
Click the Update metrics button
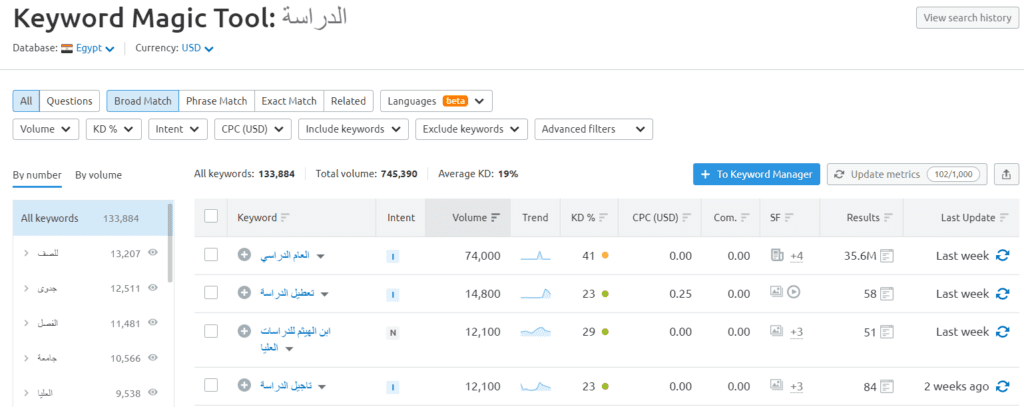point(907,174)
